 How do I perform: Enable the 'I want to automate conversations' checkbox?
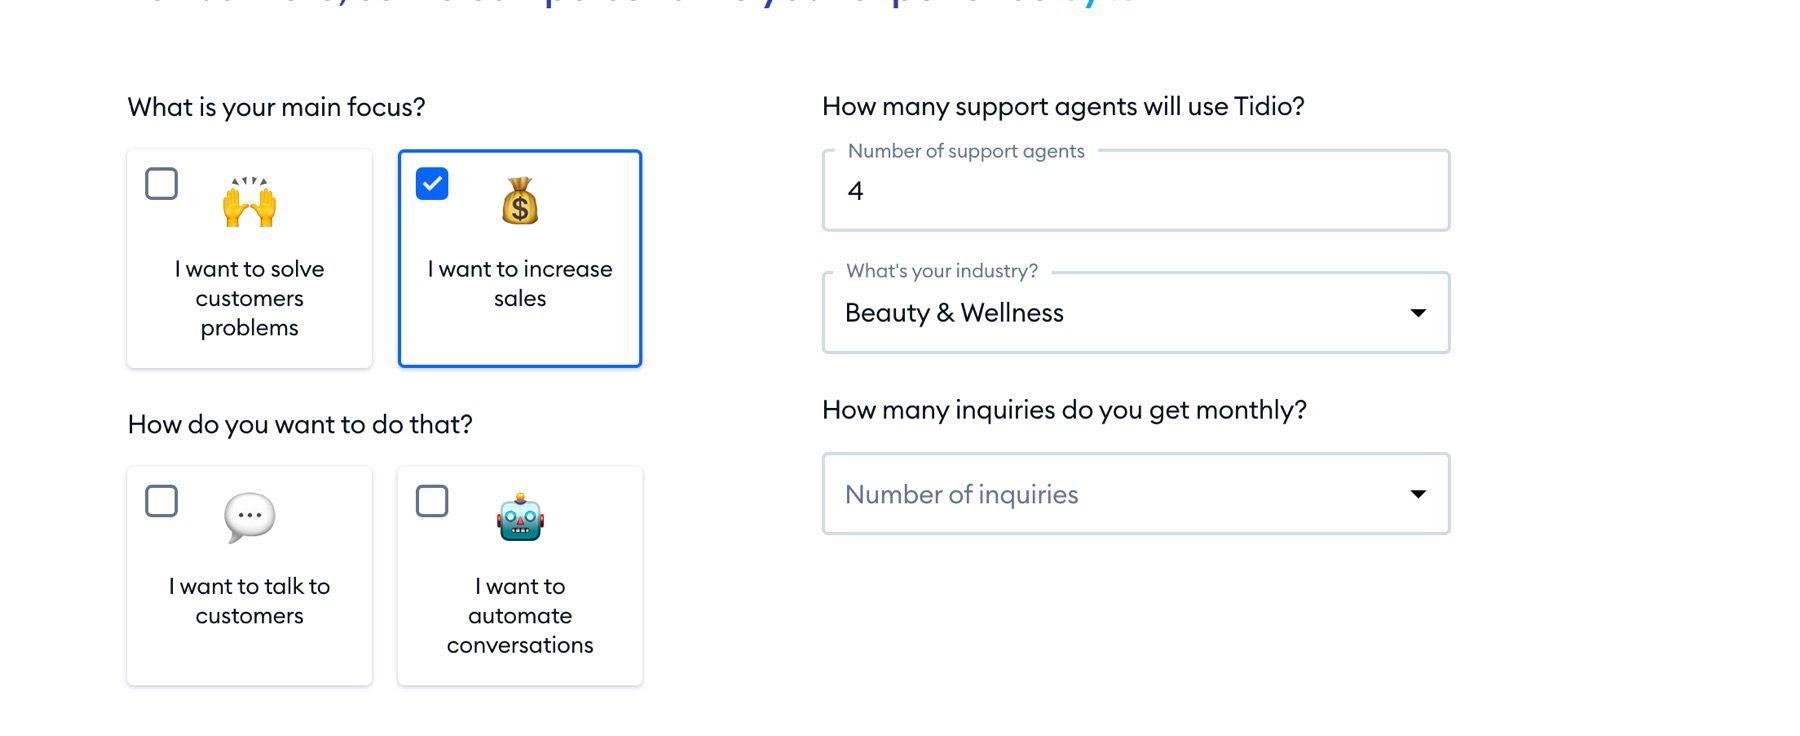click(x=431, y=501)
